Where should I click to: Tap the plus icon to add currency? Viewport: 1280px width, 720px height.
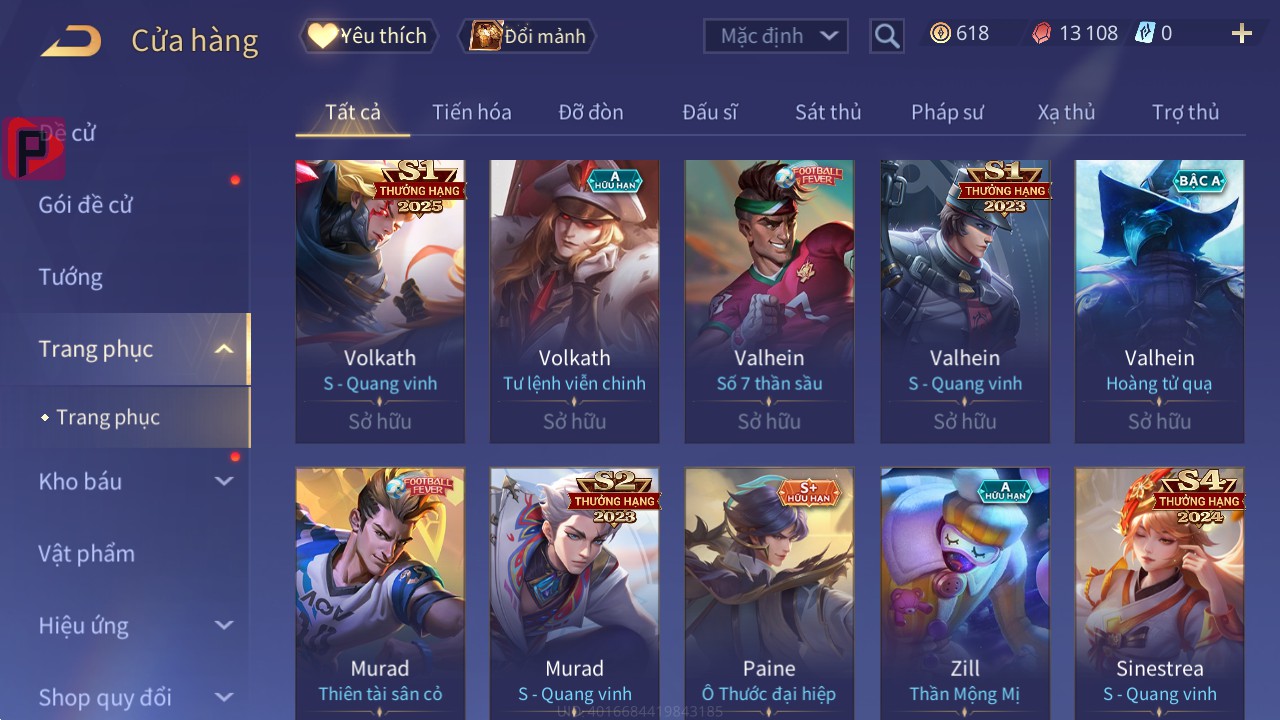point(1242,34)
